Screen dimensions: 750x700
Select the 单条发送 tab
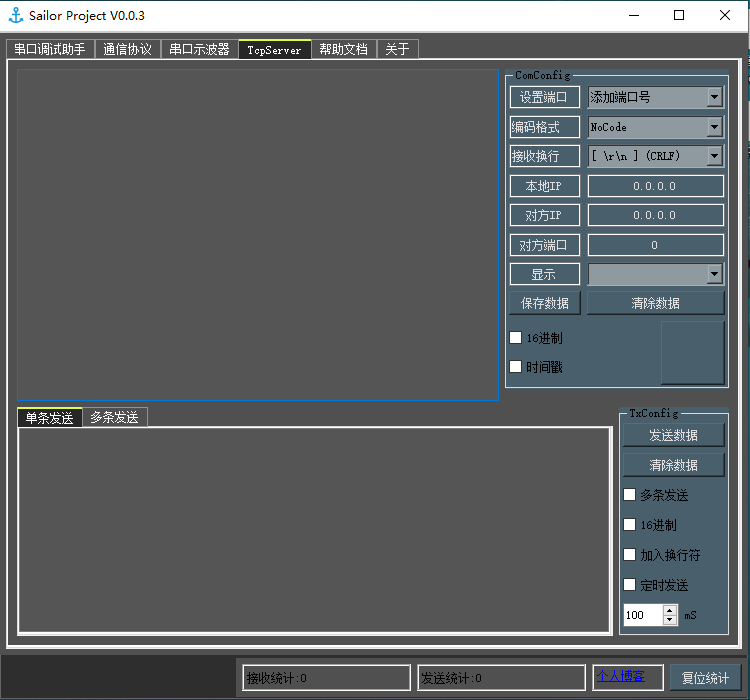(50, 417)
